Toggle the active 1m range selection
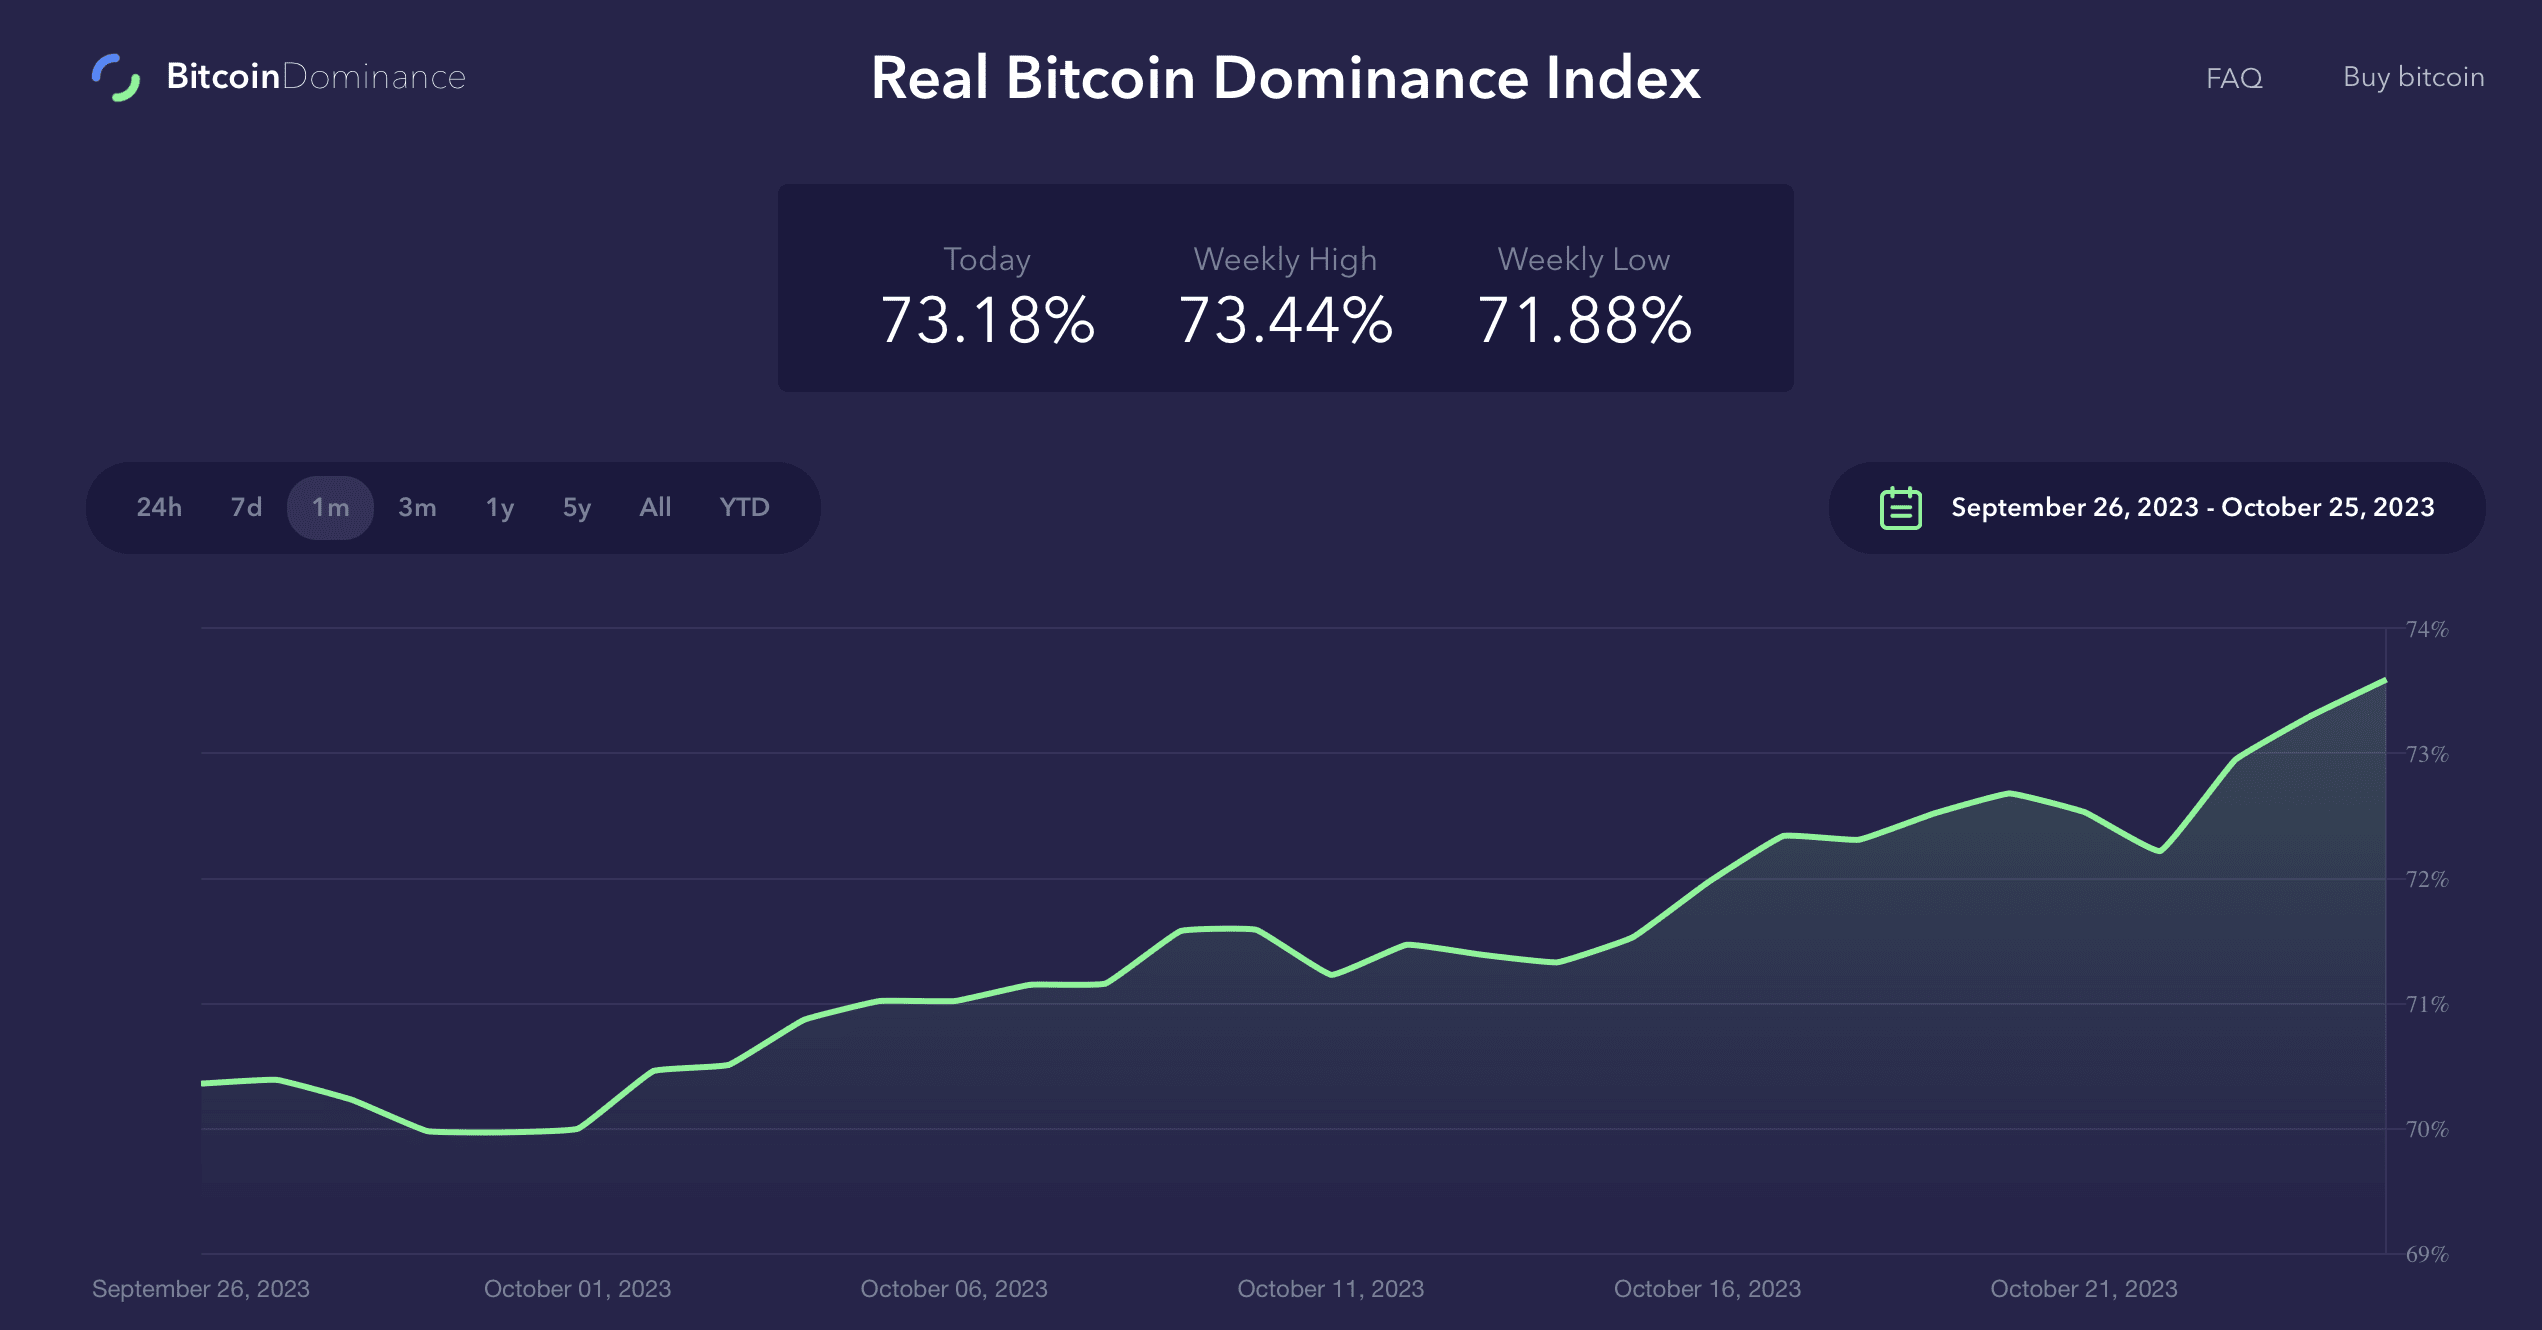 (332, 507)
